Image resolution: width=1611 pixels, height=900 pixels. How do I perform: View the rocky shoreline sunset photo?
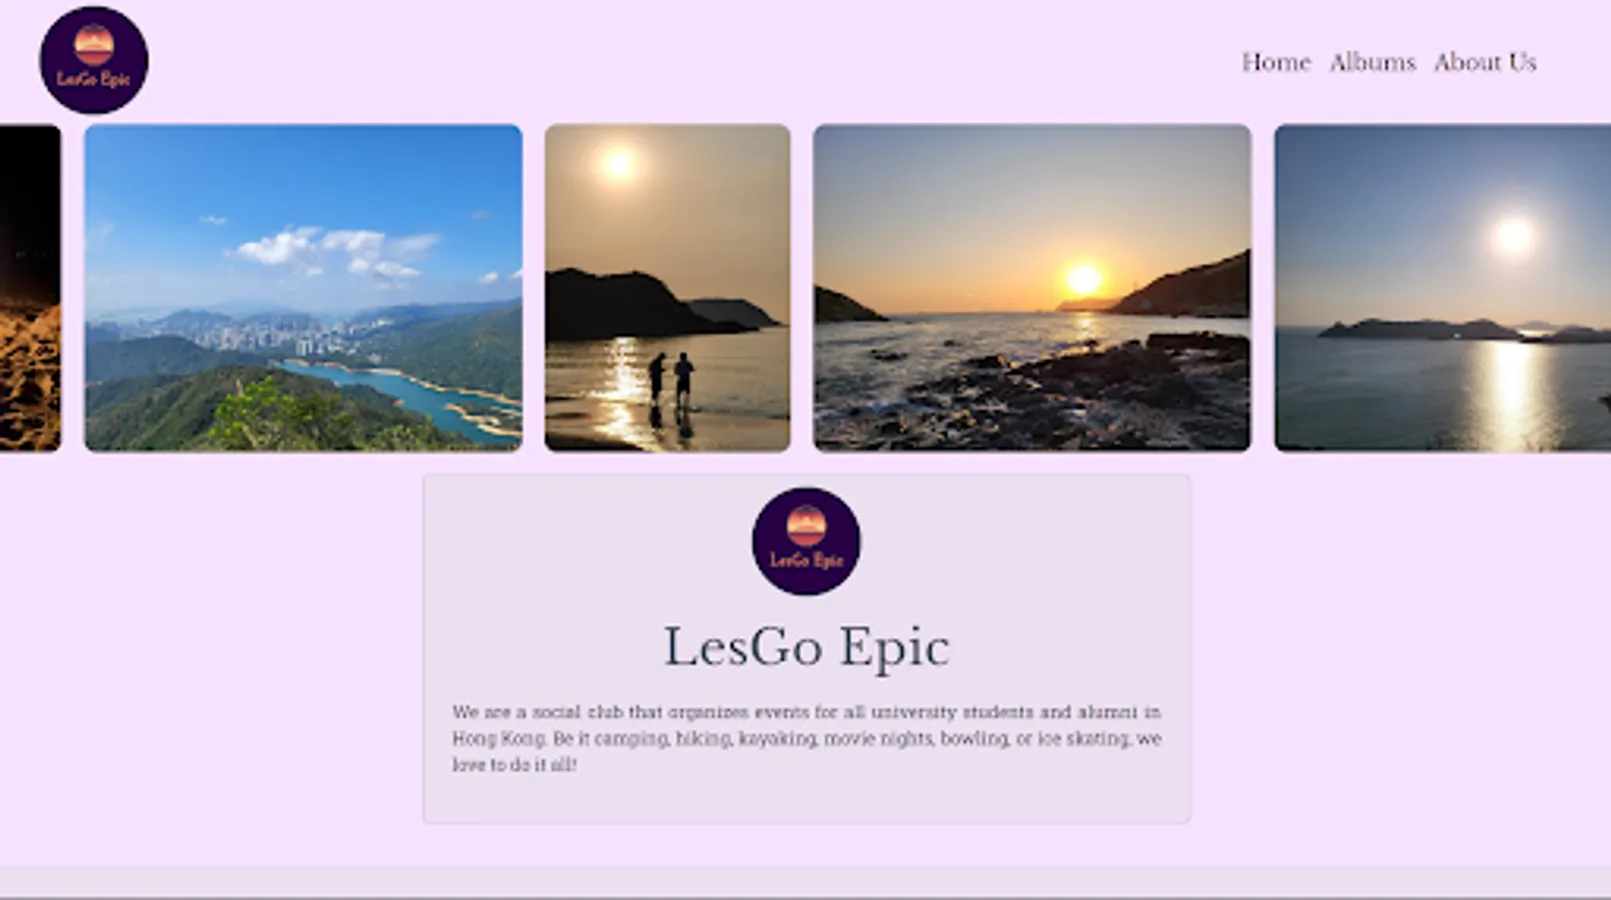[x=1031, y=288]
